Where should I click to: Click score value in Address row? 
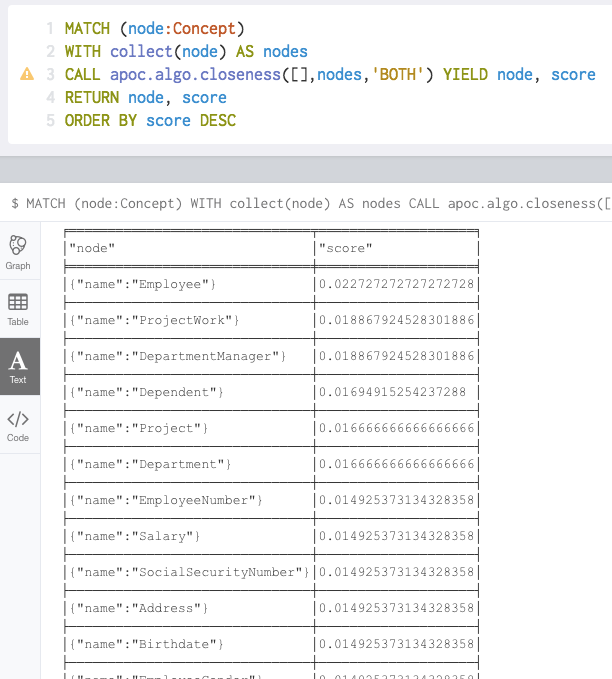(x=396, y=608)
